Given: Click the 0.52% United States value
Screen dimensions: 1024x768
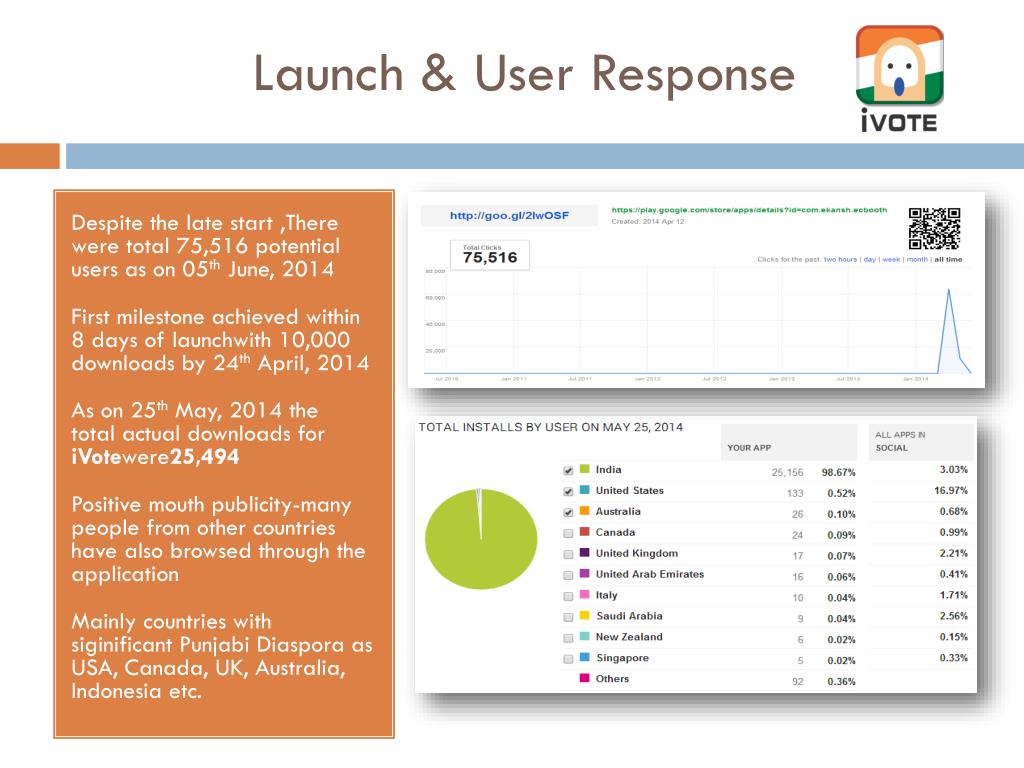Looking at the screenshot, I should pyautogui.click(x=841, y=493).
